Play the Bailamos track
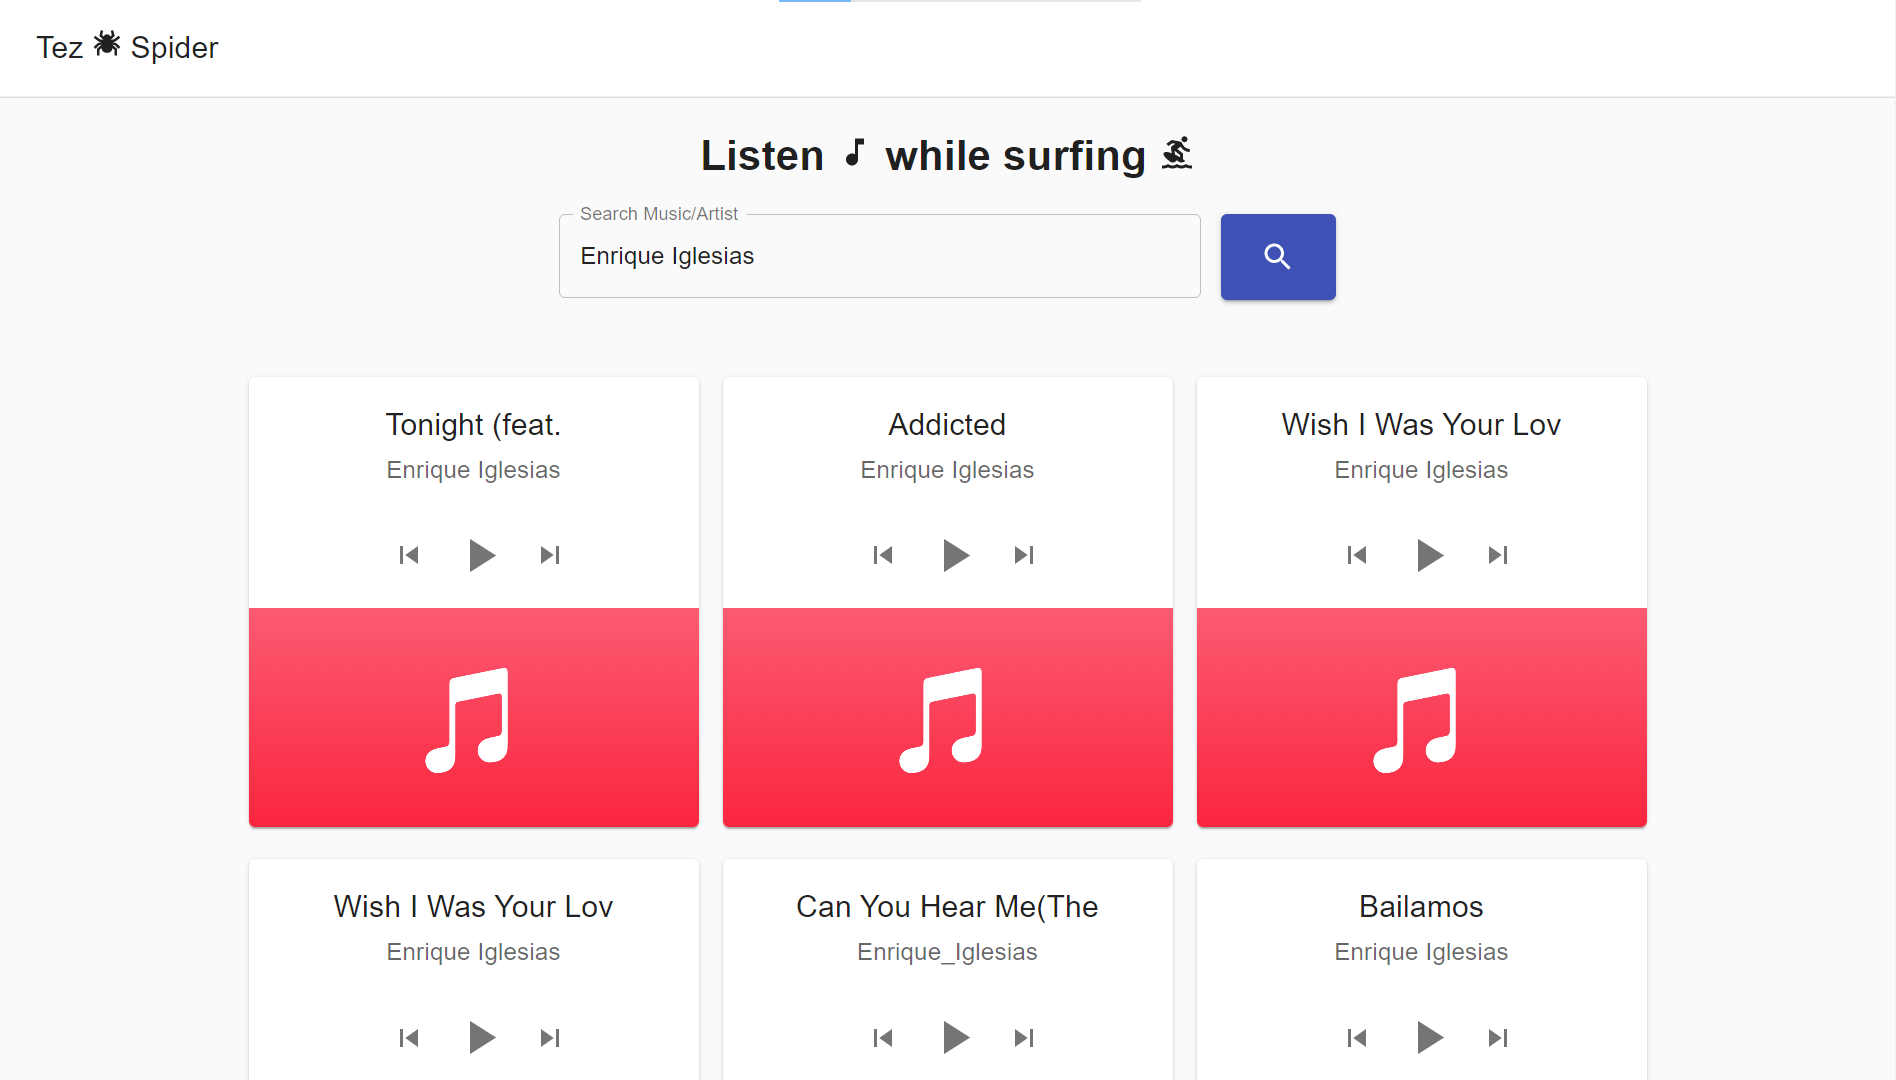 pos(1429,1037)
